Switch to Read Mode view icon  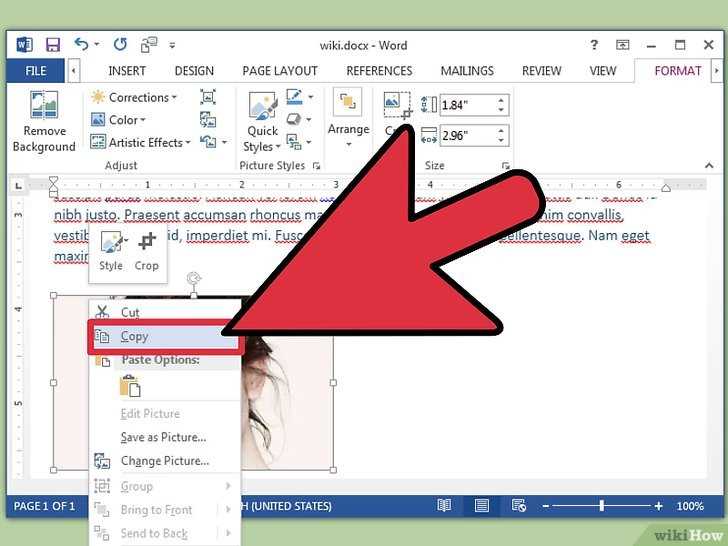(x=444, y=505)
